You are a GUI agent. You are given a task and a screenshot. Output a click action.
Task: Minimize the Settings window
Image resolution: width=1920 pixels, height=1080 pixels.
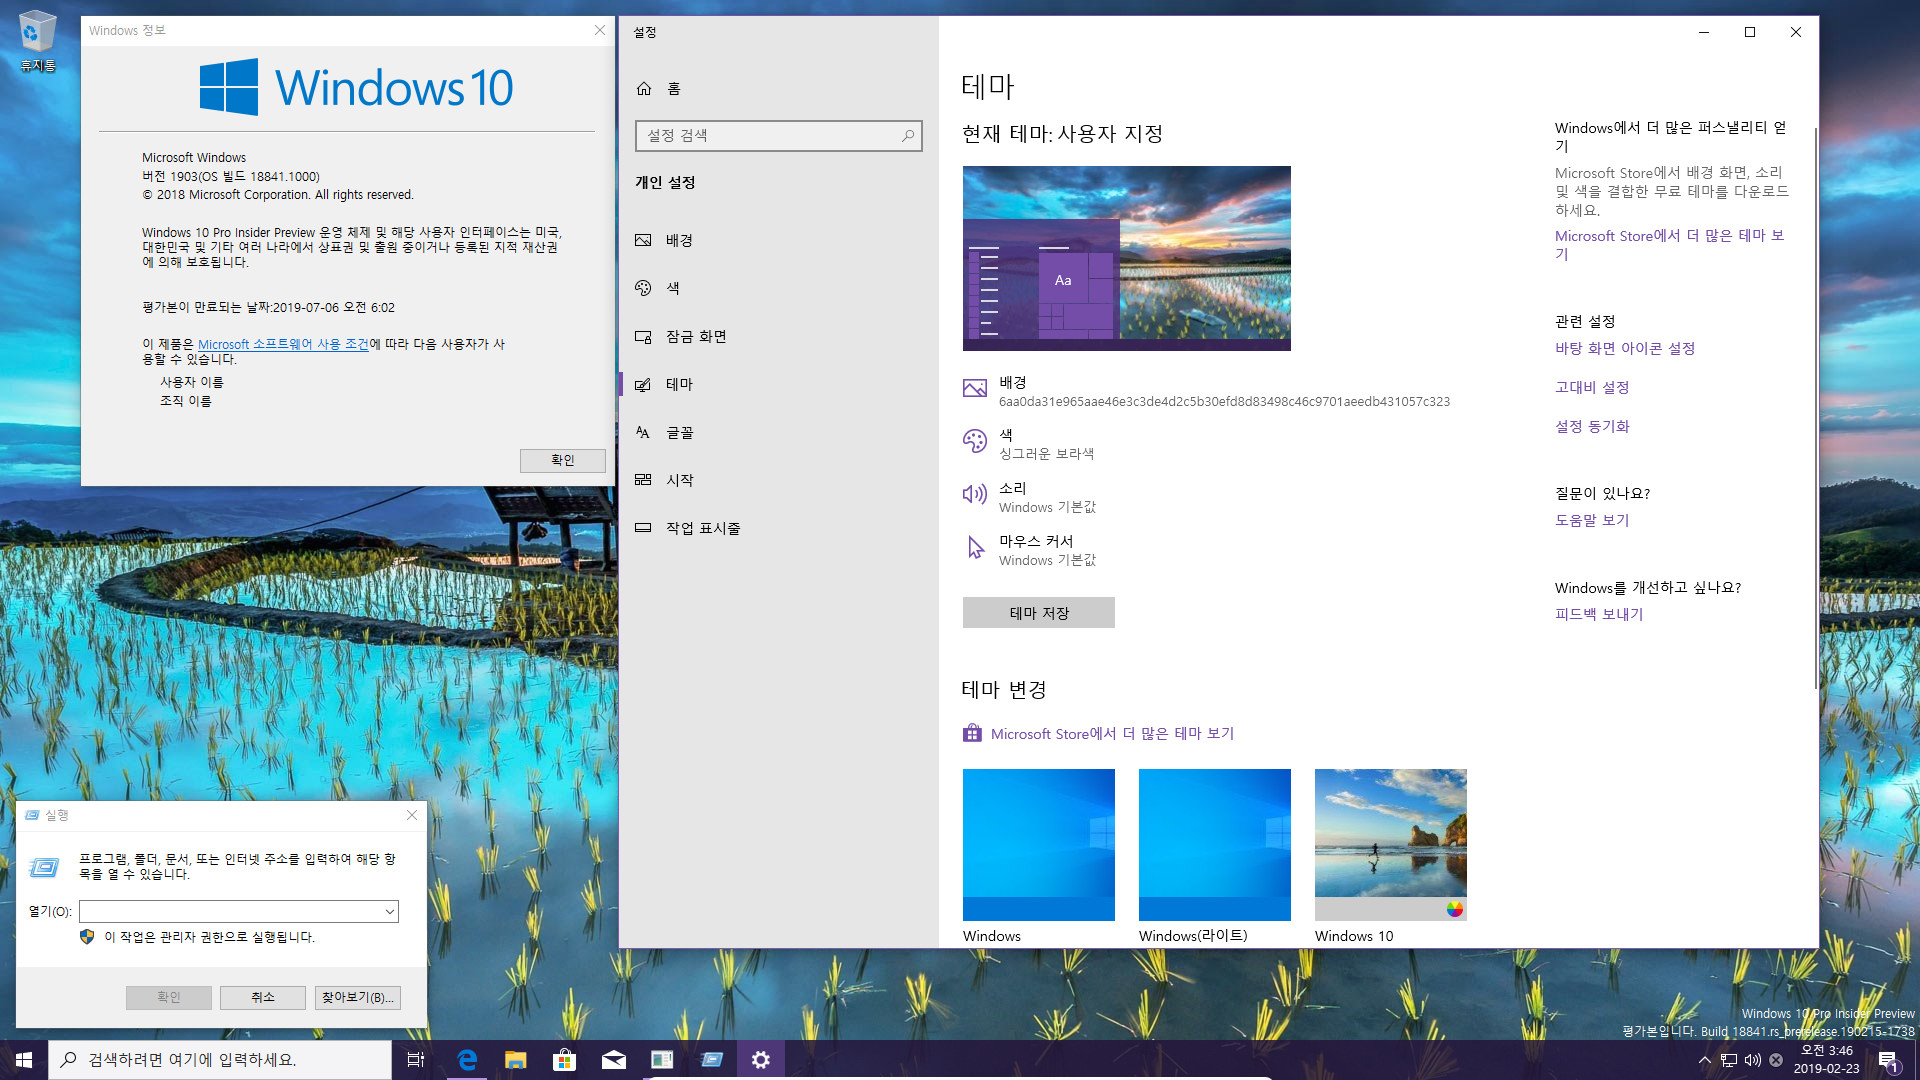pyautogui.click(x=1704, y=32)
